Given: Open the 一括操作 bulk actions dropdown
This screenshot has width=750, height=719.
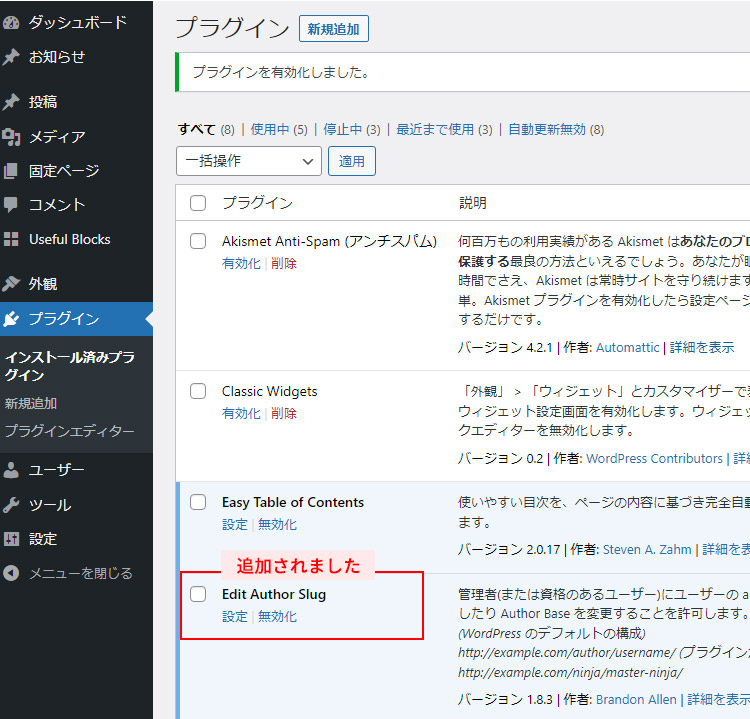Looking at the screenshot, I should 249,161.
